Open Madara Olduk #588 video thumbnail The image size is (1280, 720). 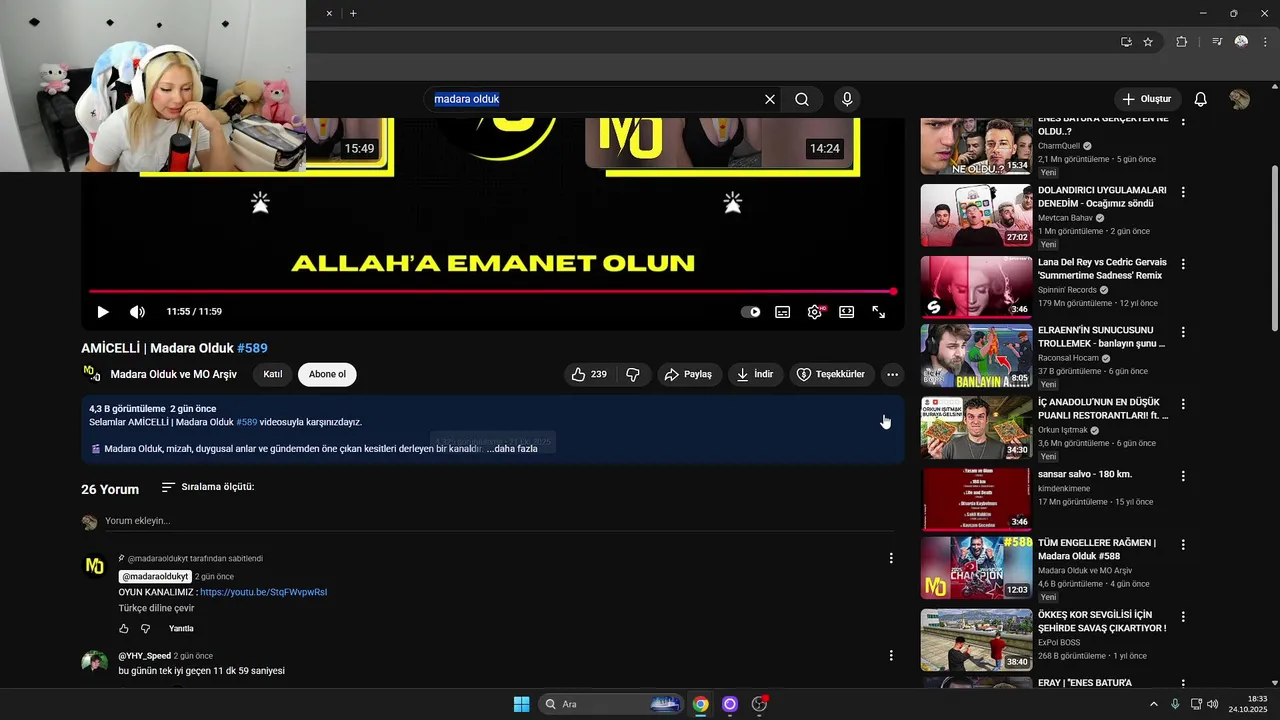click(976, 568)
